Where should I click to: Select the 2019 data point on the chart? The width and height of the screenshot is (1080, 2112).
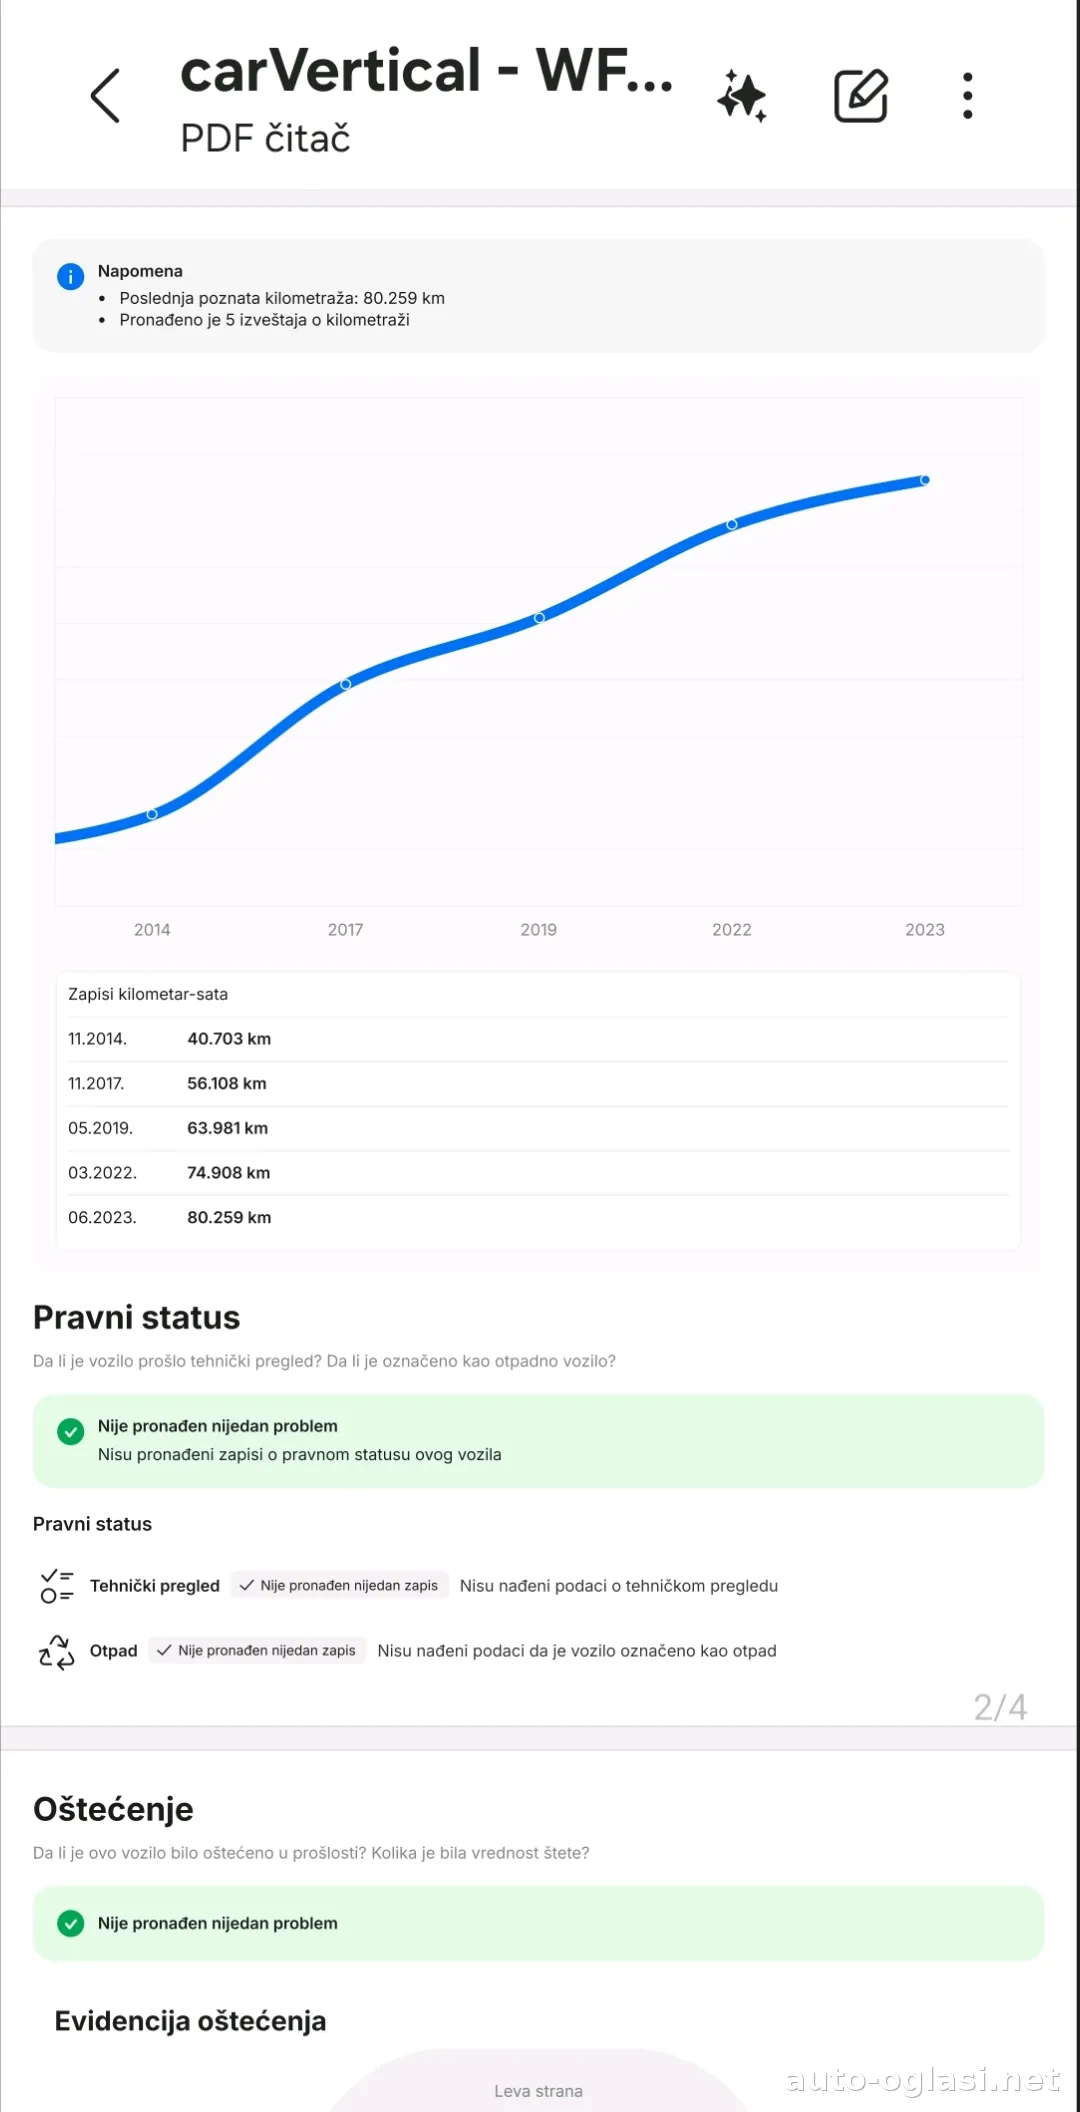coord(539,618)
